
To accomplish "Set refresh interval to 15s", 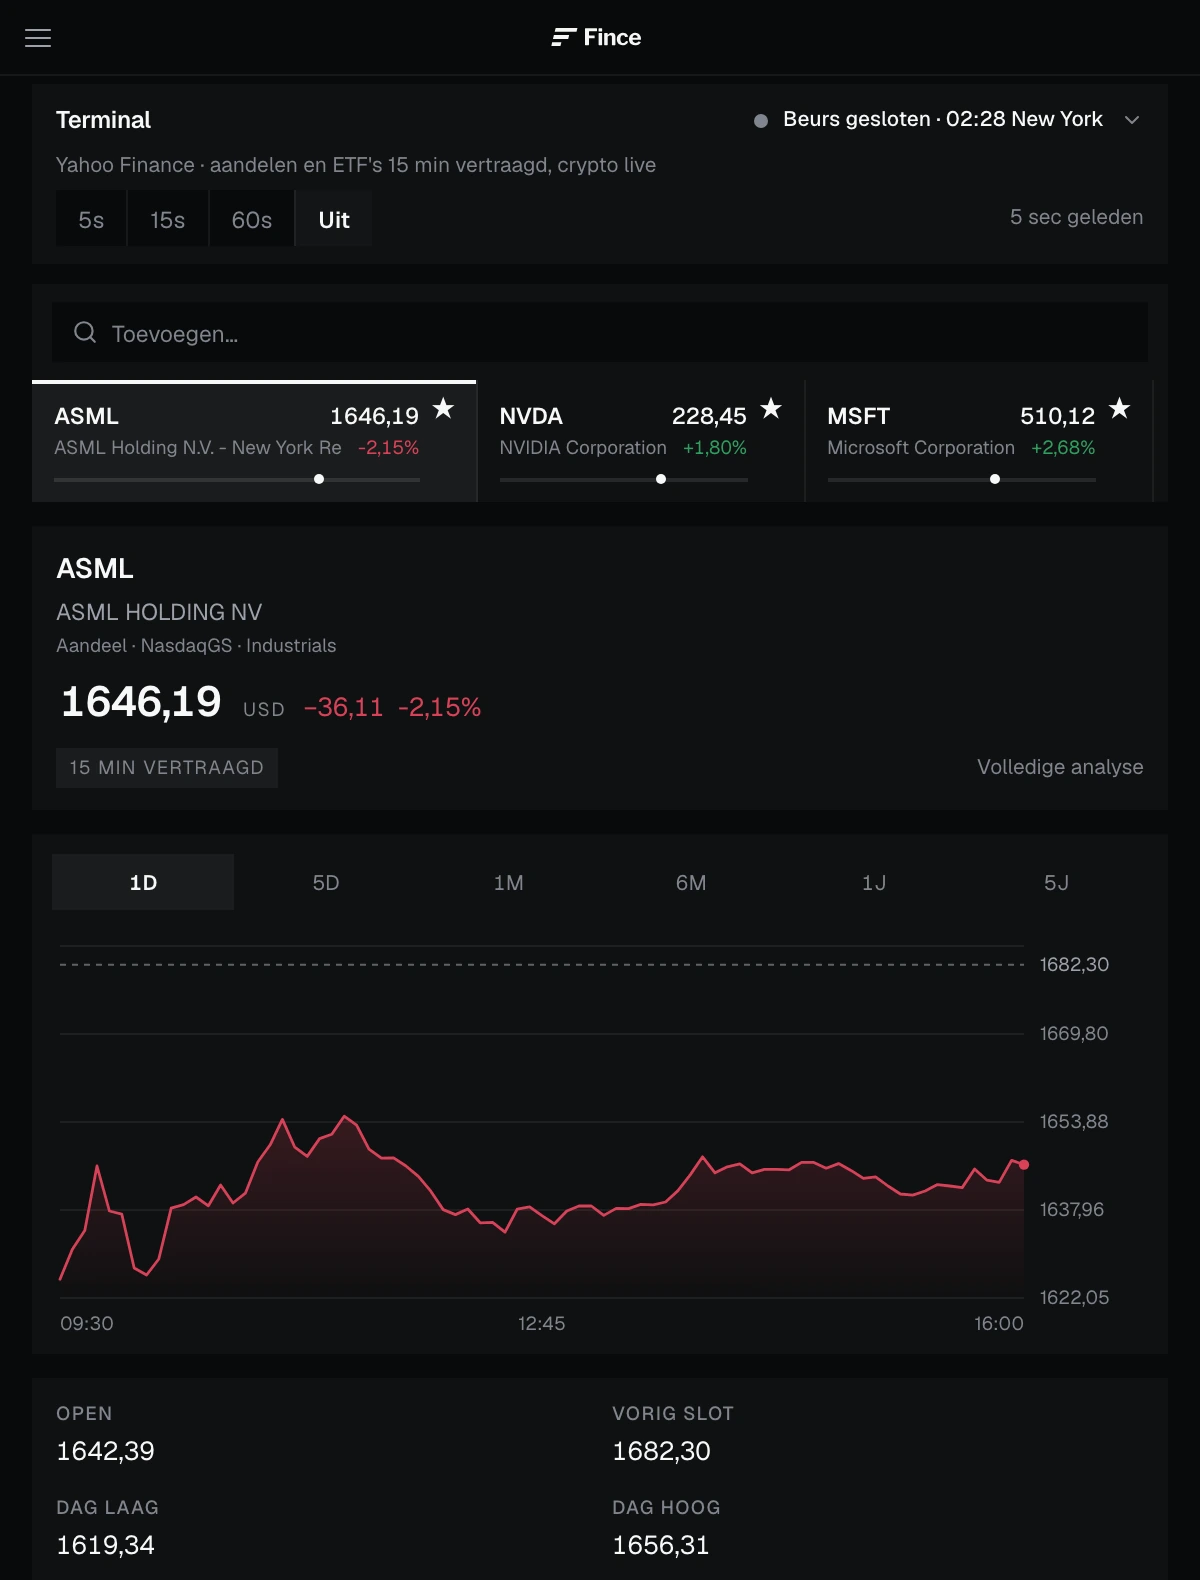I will point(168,220).
